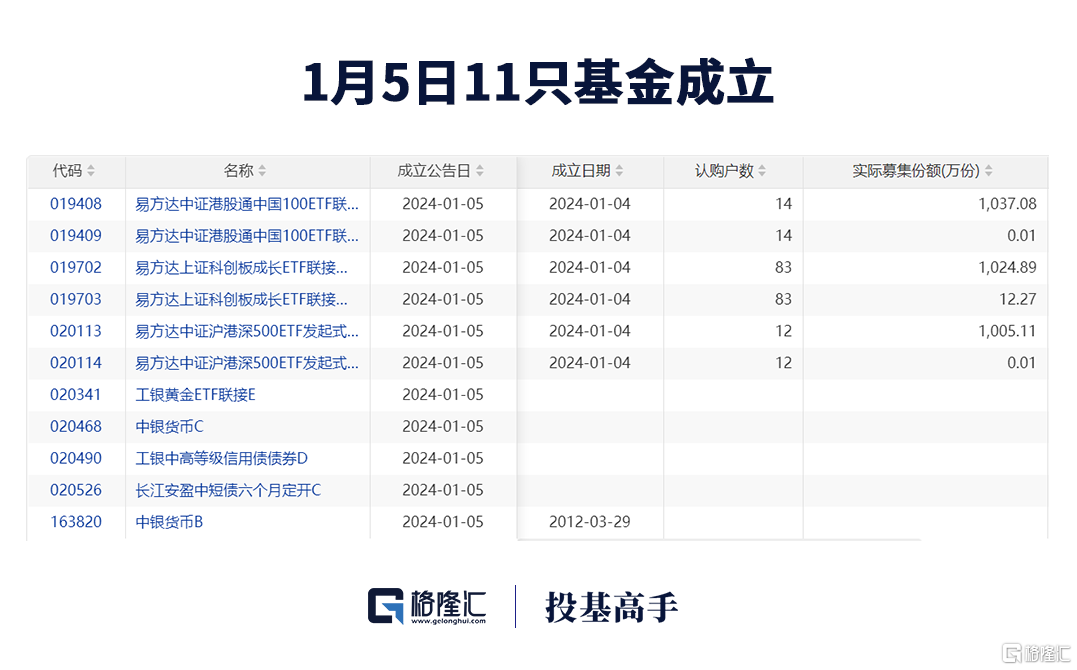Sort by 成立日期 column arrow icon

(x=619, y=171)
